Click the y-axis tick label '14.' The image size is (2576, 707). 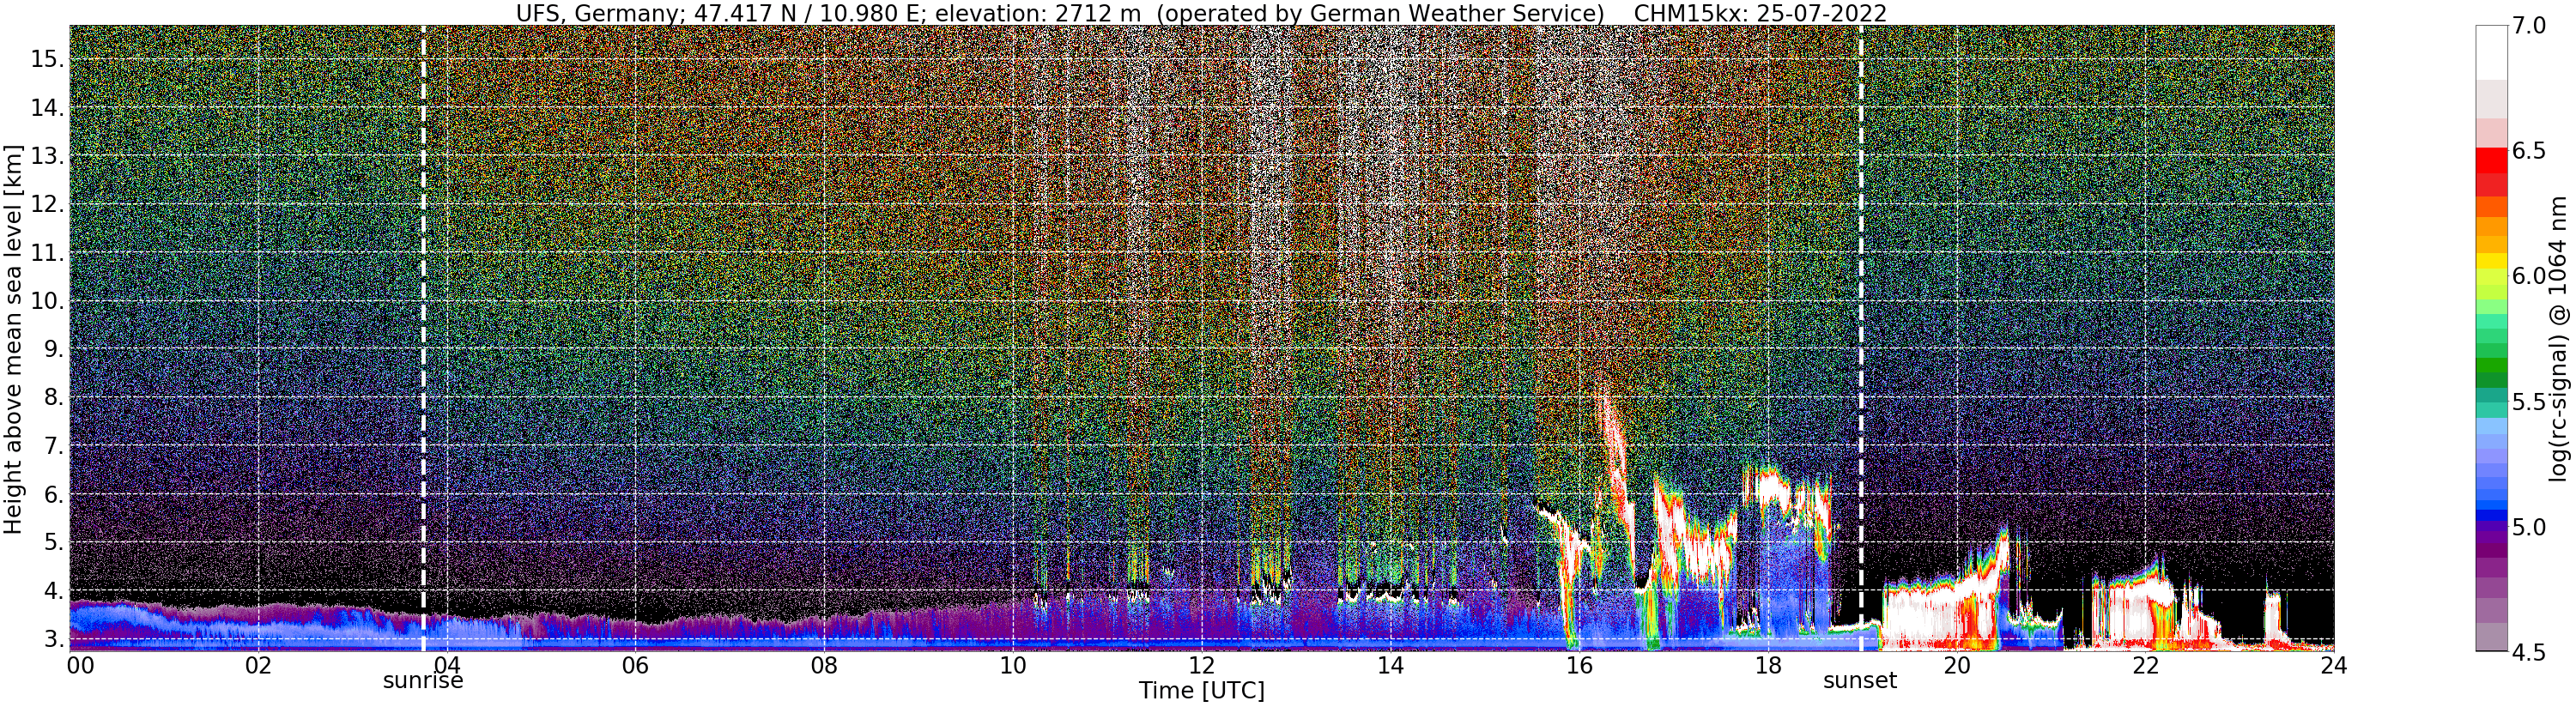[47, 107]
